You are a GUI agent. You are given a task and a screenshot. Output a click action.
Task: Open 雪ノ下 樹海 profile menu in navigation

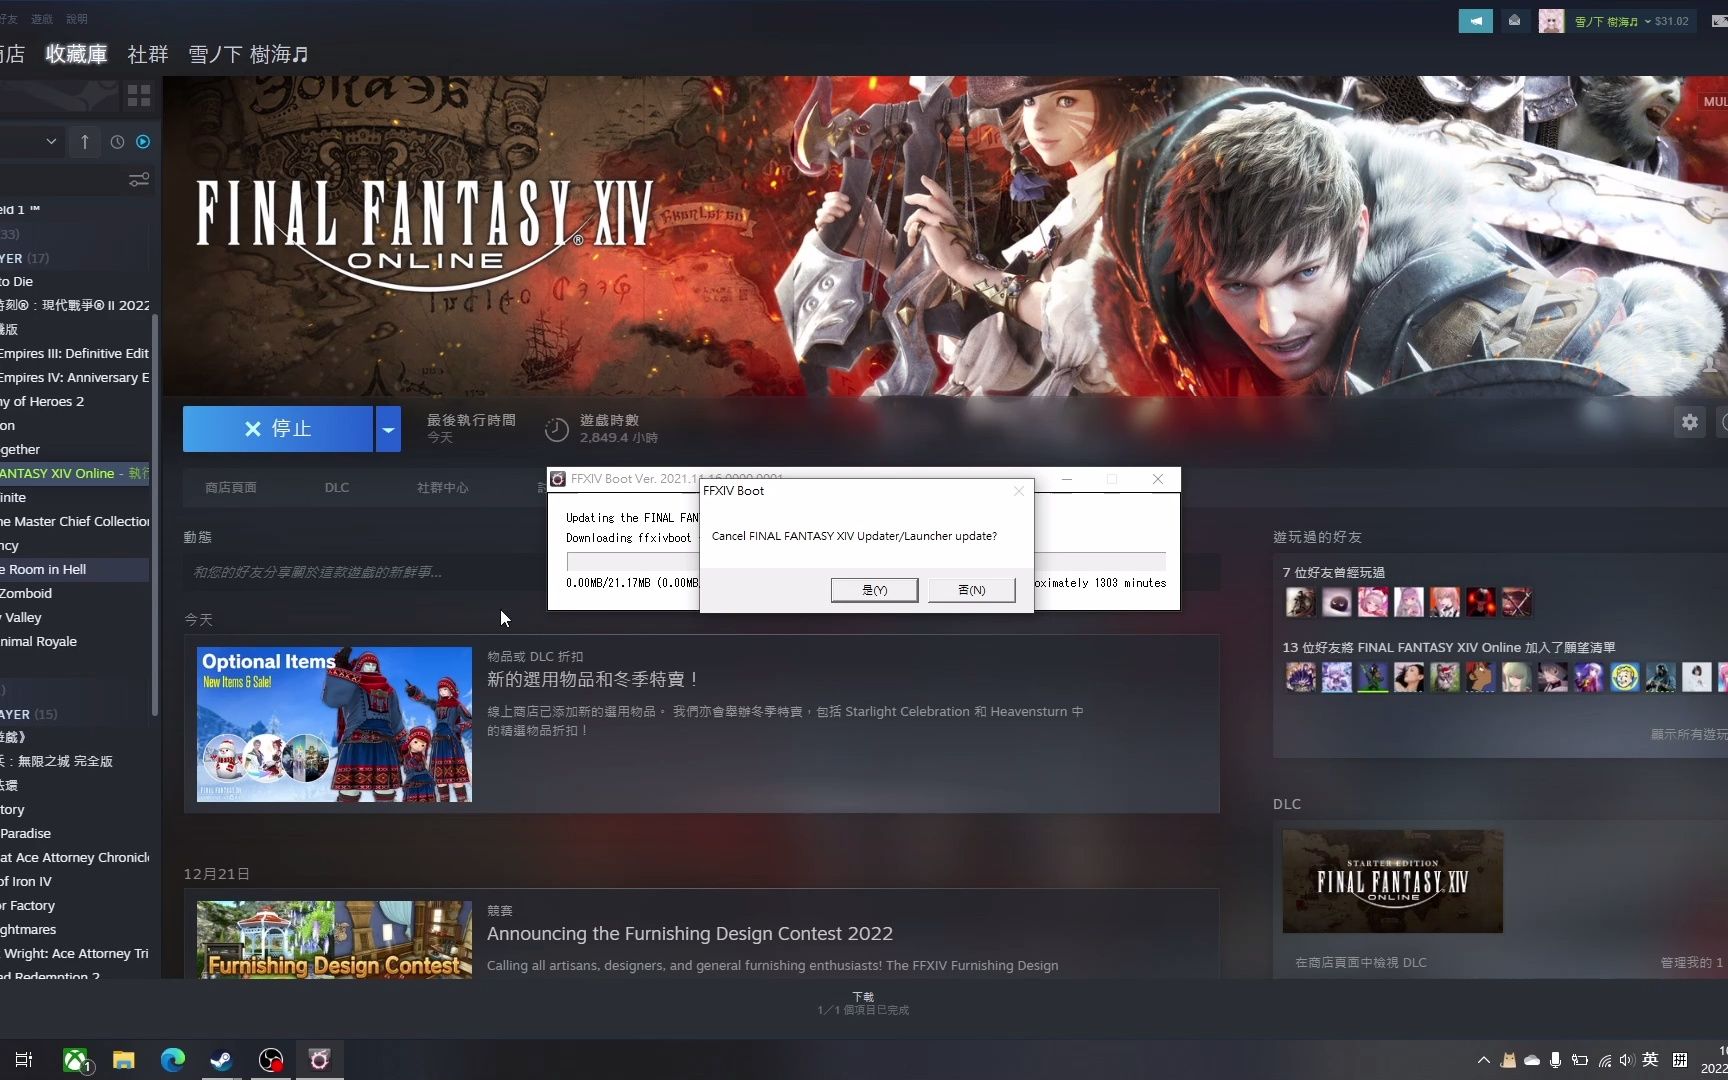click(249, 54)
